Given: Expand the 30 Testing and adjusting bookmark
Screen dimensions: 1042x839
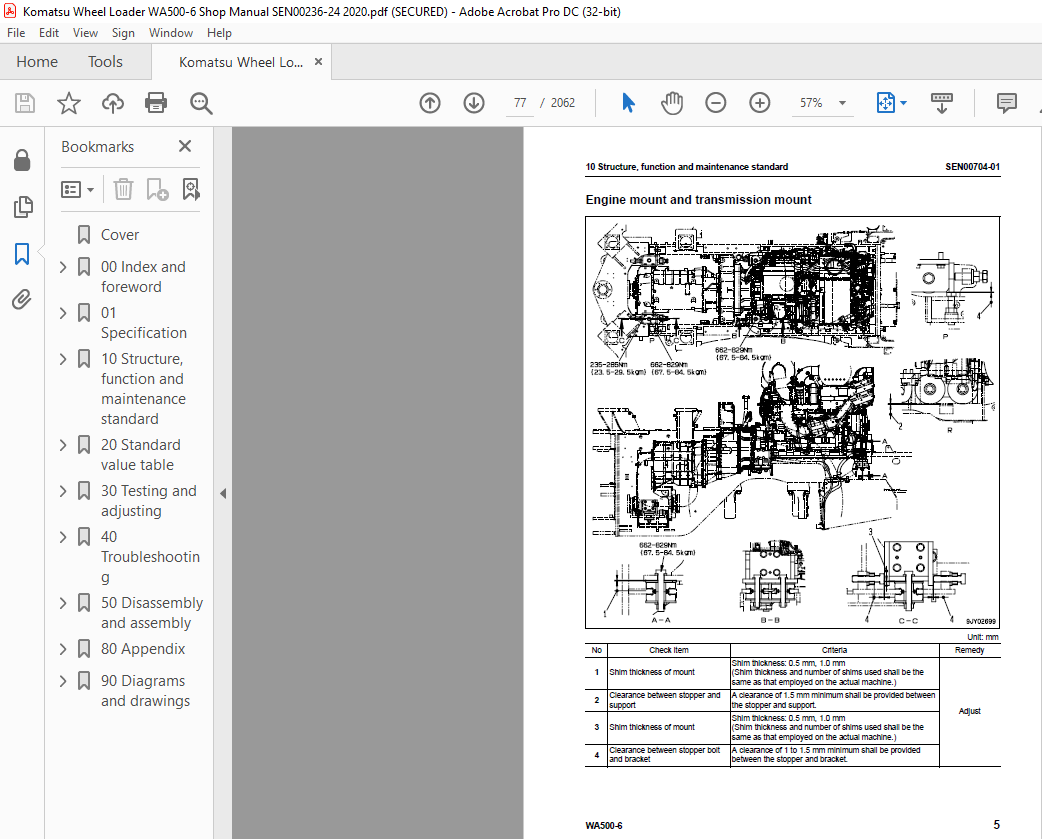Looking at the screenshot, I should coord(63,491).
